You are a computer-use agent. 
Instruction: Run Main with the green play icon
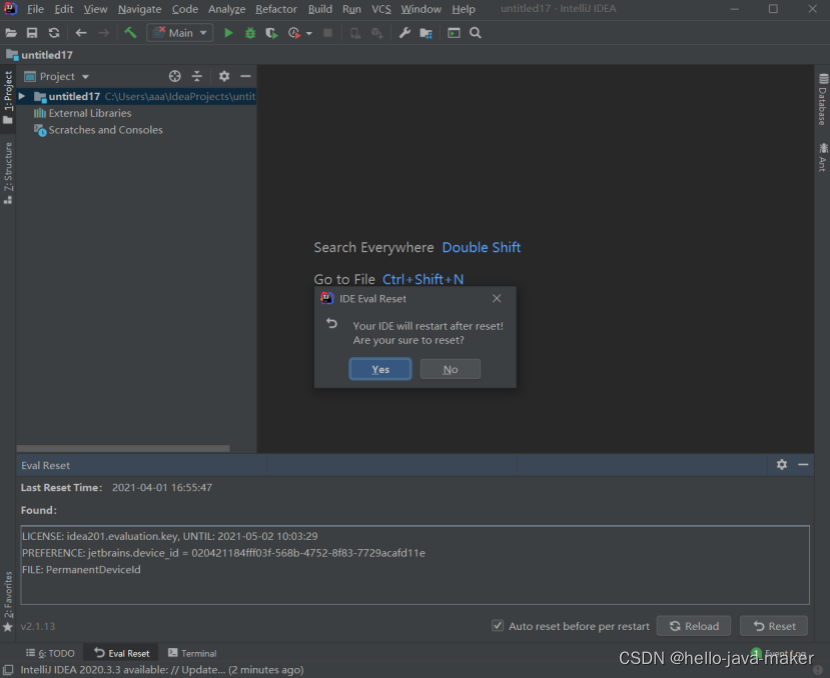point(228,33)
